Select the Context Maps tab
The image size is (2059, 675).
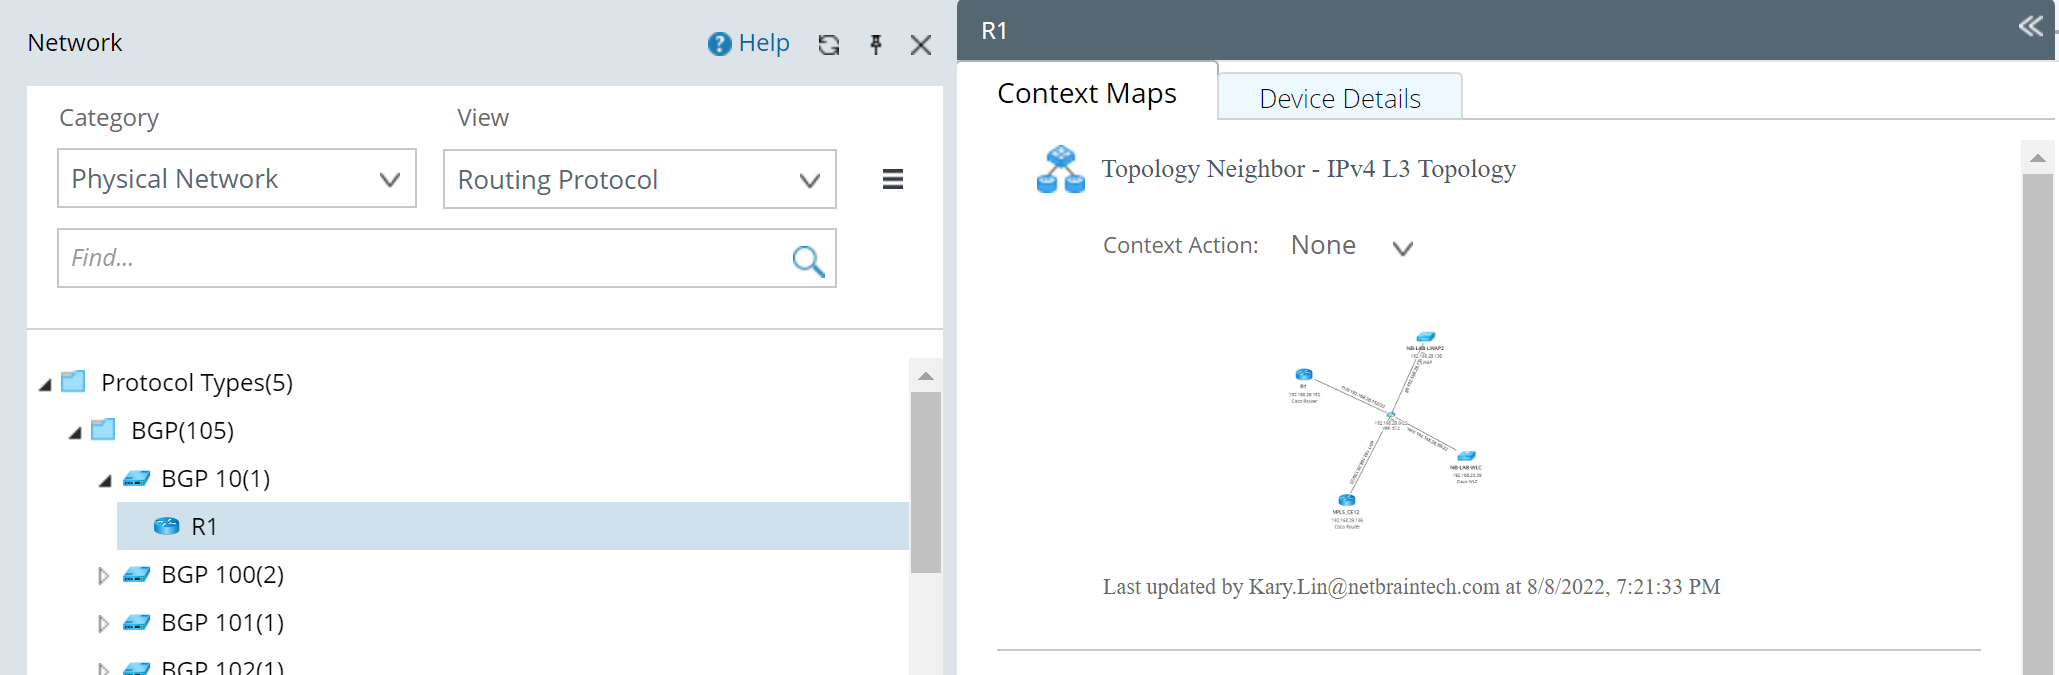1086,92
